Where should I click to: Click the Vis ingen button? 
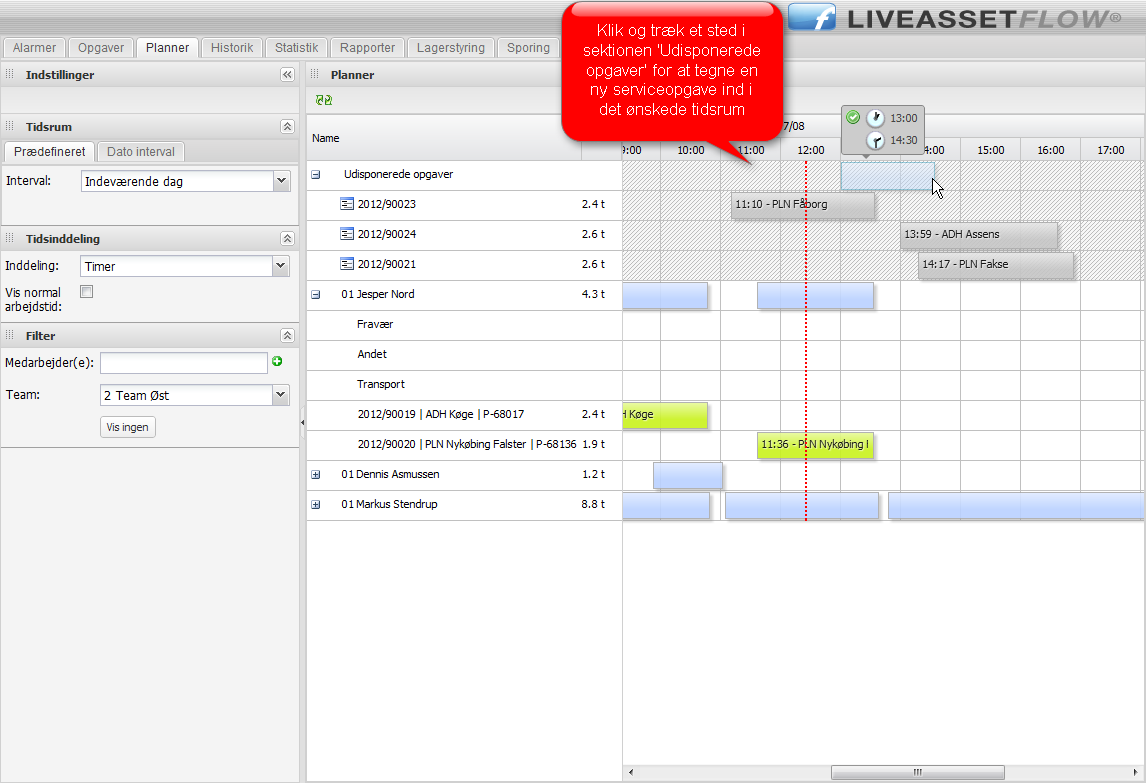coord(128,428)
